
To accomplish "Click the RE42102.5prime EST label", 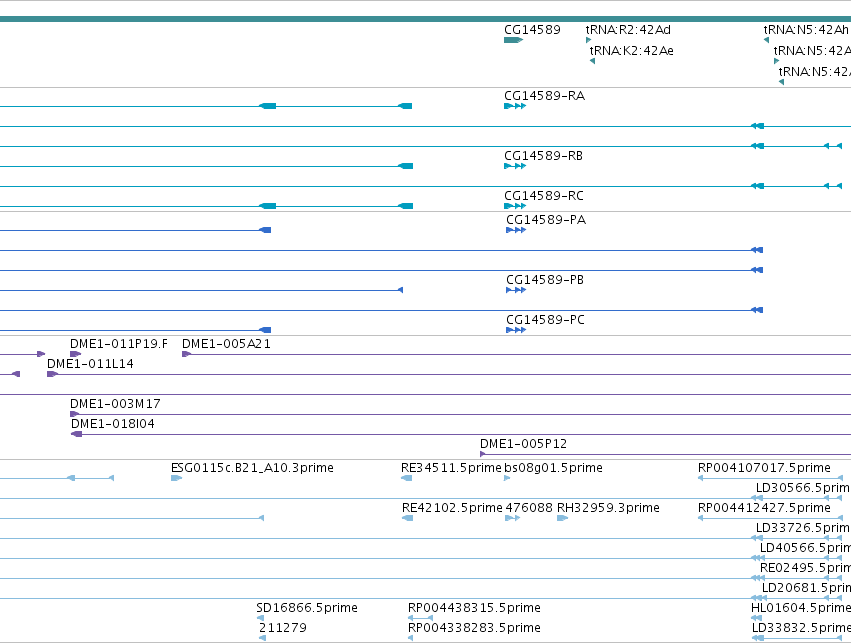I will (452, 508).
